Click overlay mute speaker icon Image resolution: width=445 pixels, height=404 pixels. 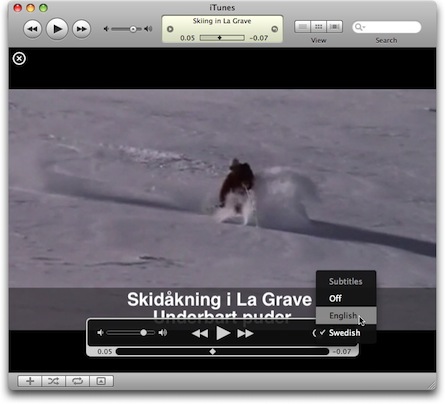point(100,333)
